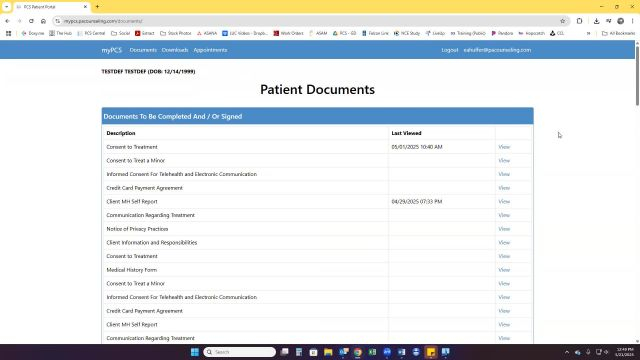Screen dimensions: 640x360
Task: Open the ASAM bookmark
Action: pos(318,33)
